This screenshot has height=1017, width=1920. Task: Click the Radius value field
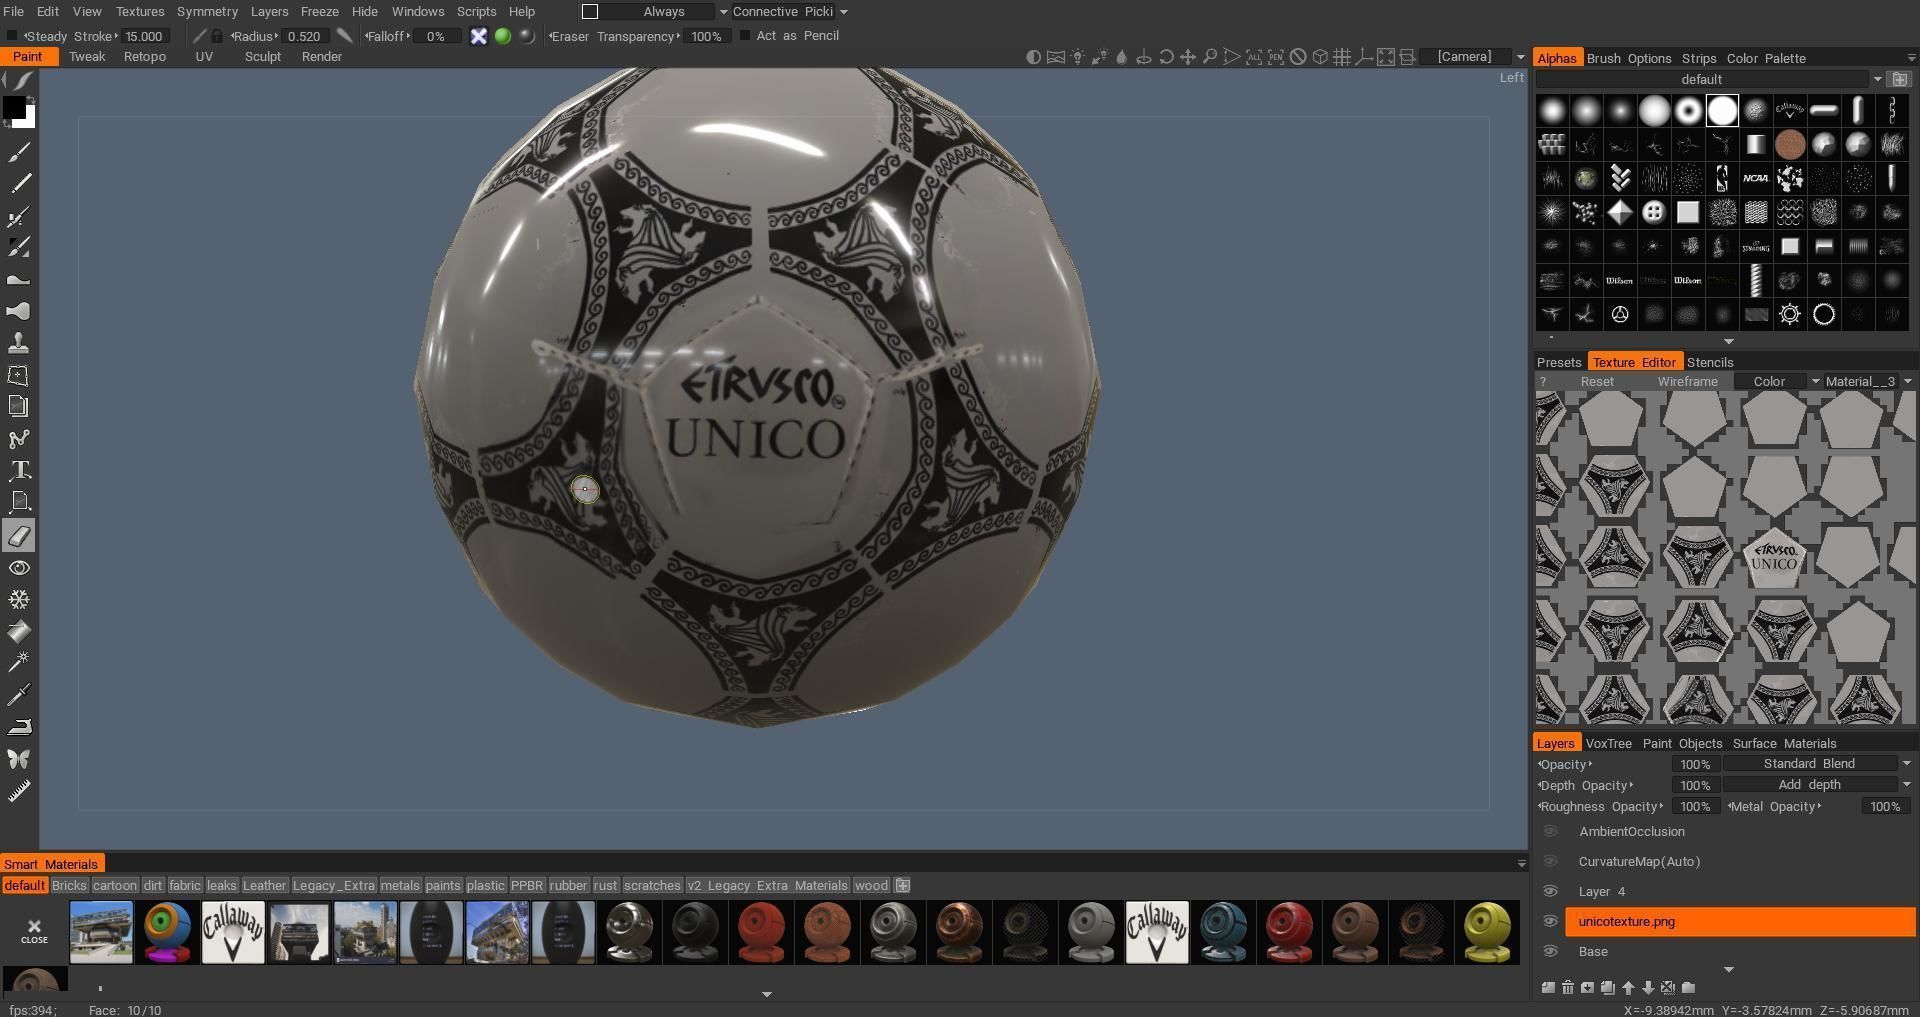pyautogui.click(x=304, y=36)
